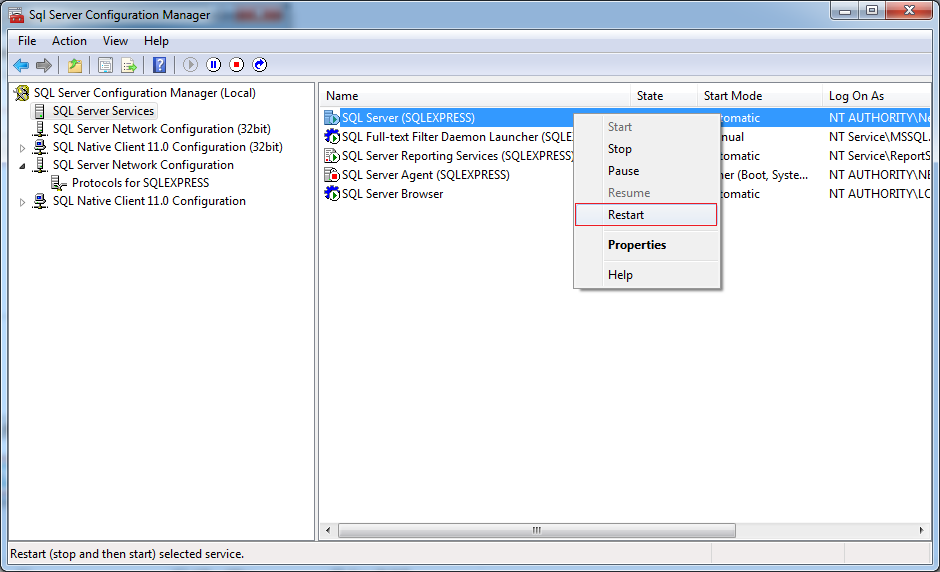Select the SQL Server Reporting Services row
This screenshot has width=940, height=572.
point(457,156)
